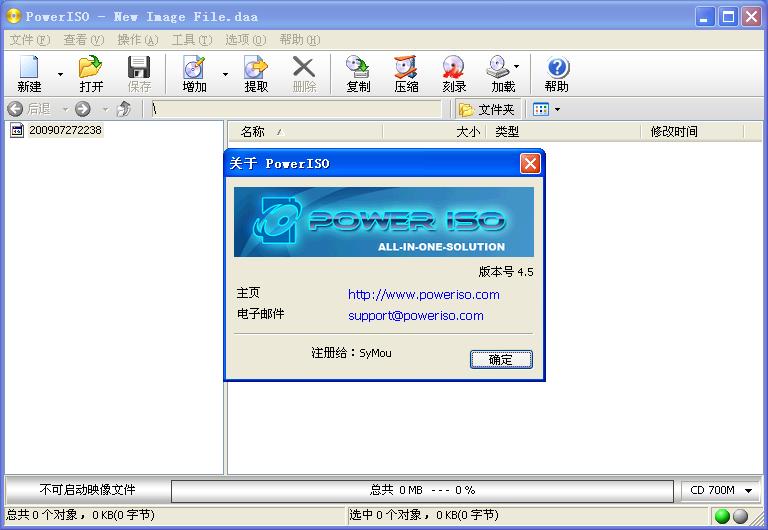Open the 操作(A) menu
This screenshot has height=530, width=768.
(x=138, y=40)
